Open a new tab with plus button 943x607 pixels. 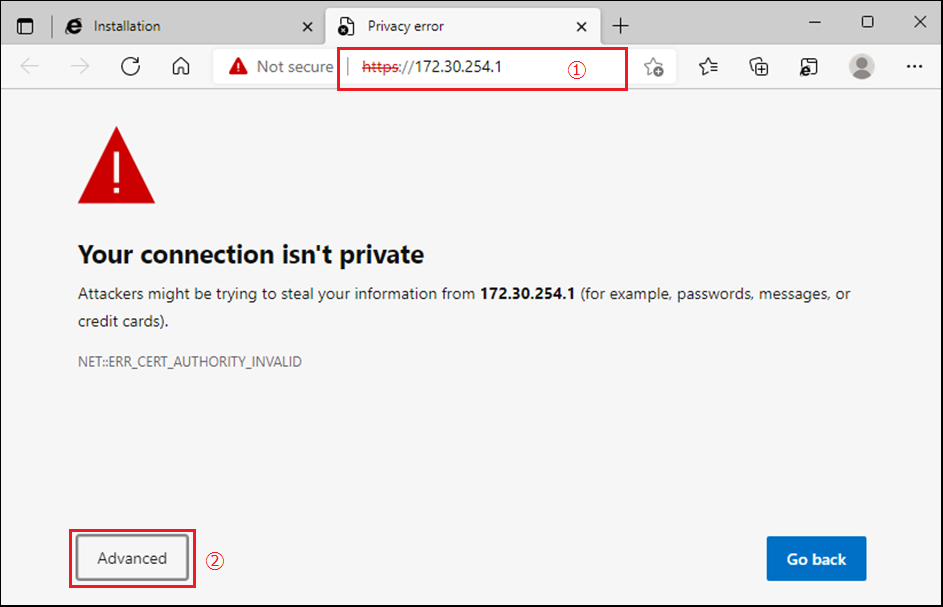621,26
